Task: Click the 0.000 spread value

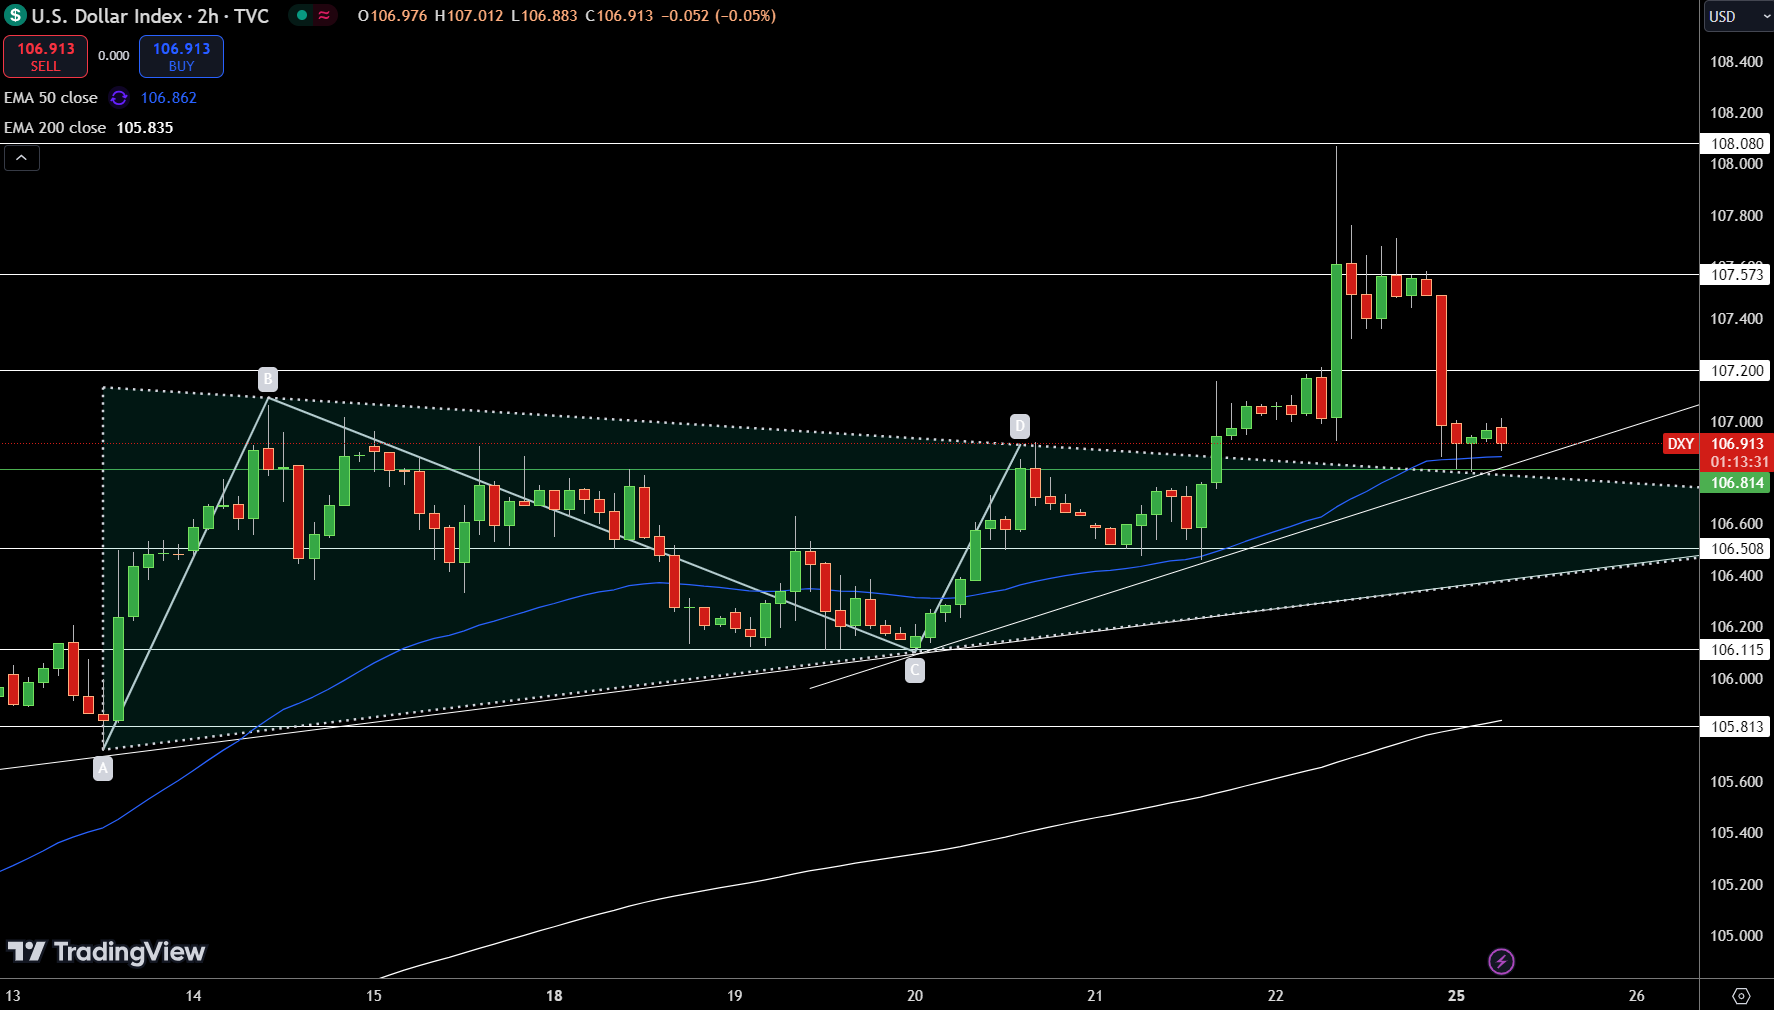Action: (x=114, y=56)
